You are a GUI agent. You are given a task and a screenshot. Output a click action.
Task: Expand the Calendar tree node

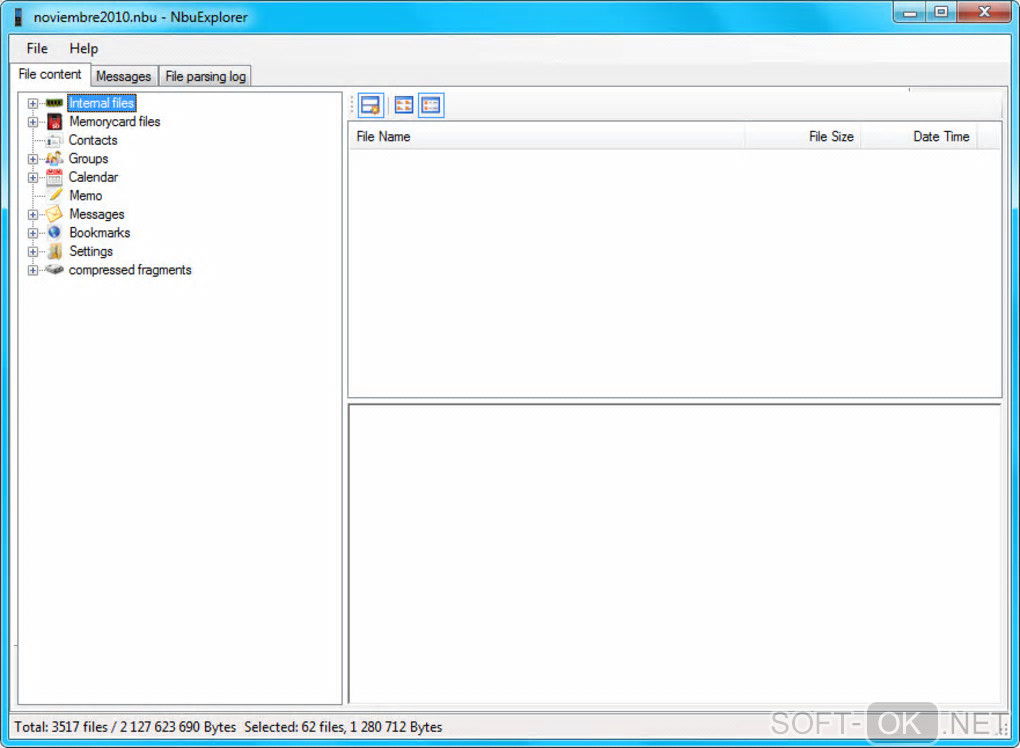coord(33,178)
